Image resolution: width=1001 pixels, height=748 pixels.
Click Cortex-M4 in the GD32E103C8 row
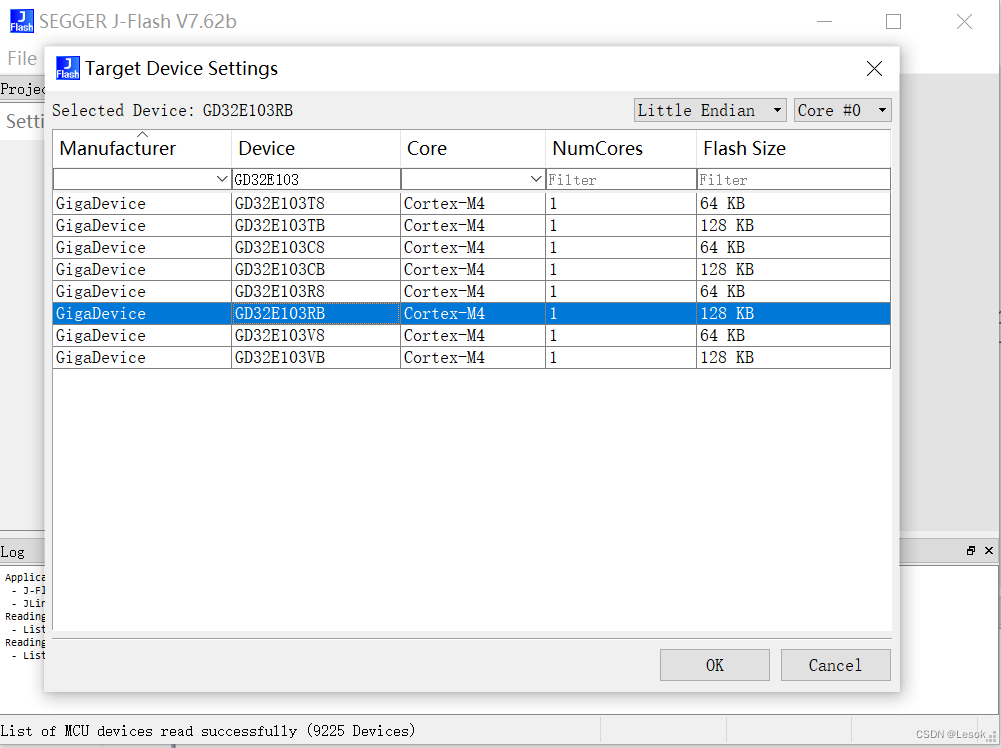point(444,248)
